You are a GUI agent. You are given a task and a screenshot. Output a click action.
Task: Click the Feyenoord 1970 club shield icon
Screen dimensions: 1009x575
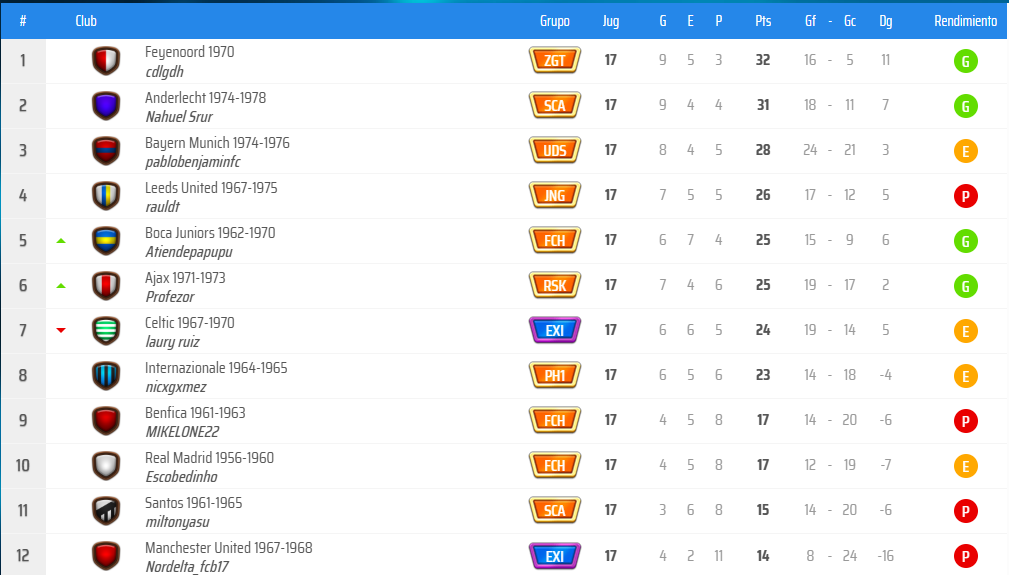[105, 61]
